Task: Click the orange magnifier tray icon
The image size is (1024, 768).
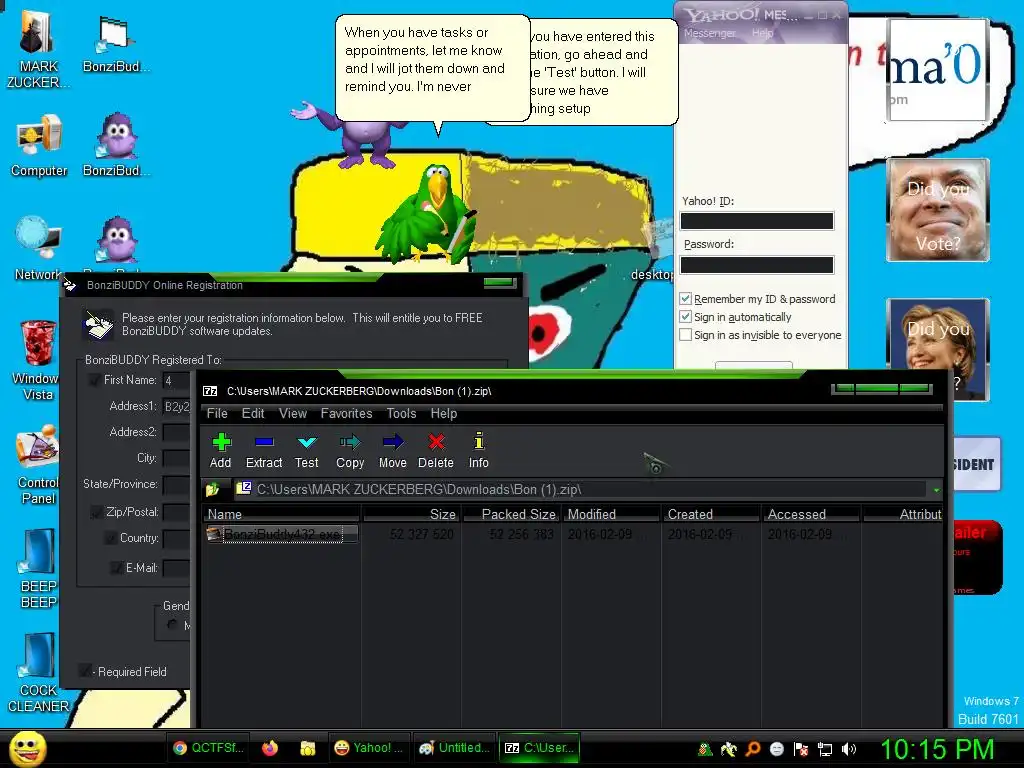Action: 753,749
